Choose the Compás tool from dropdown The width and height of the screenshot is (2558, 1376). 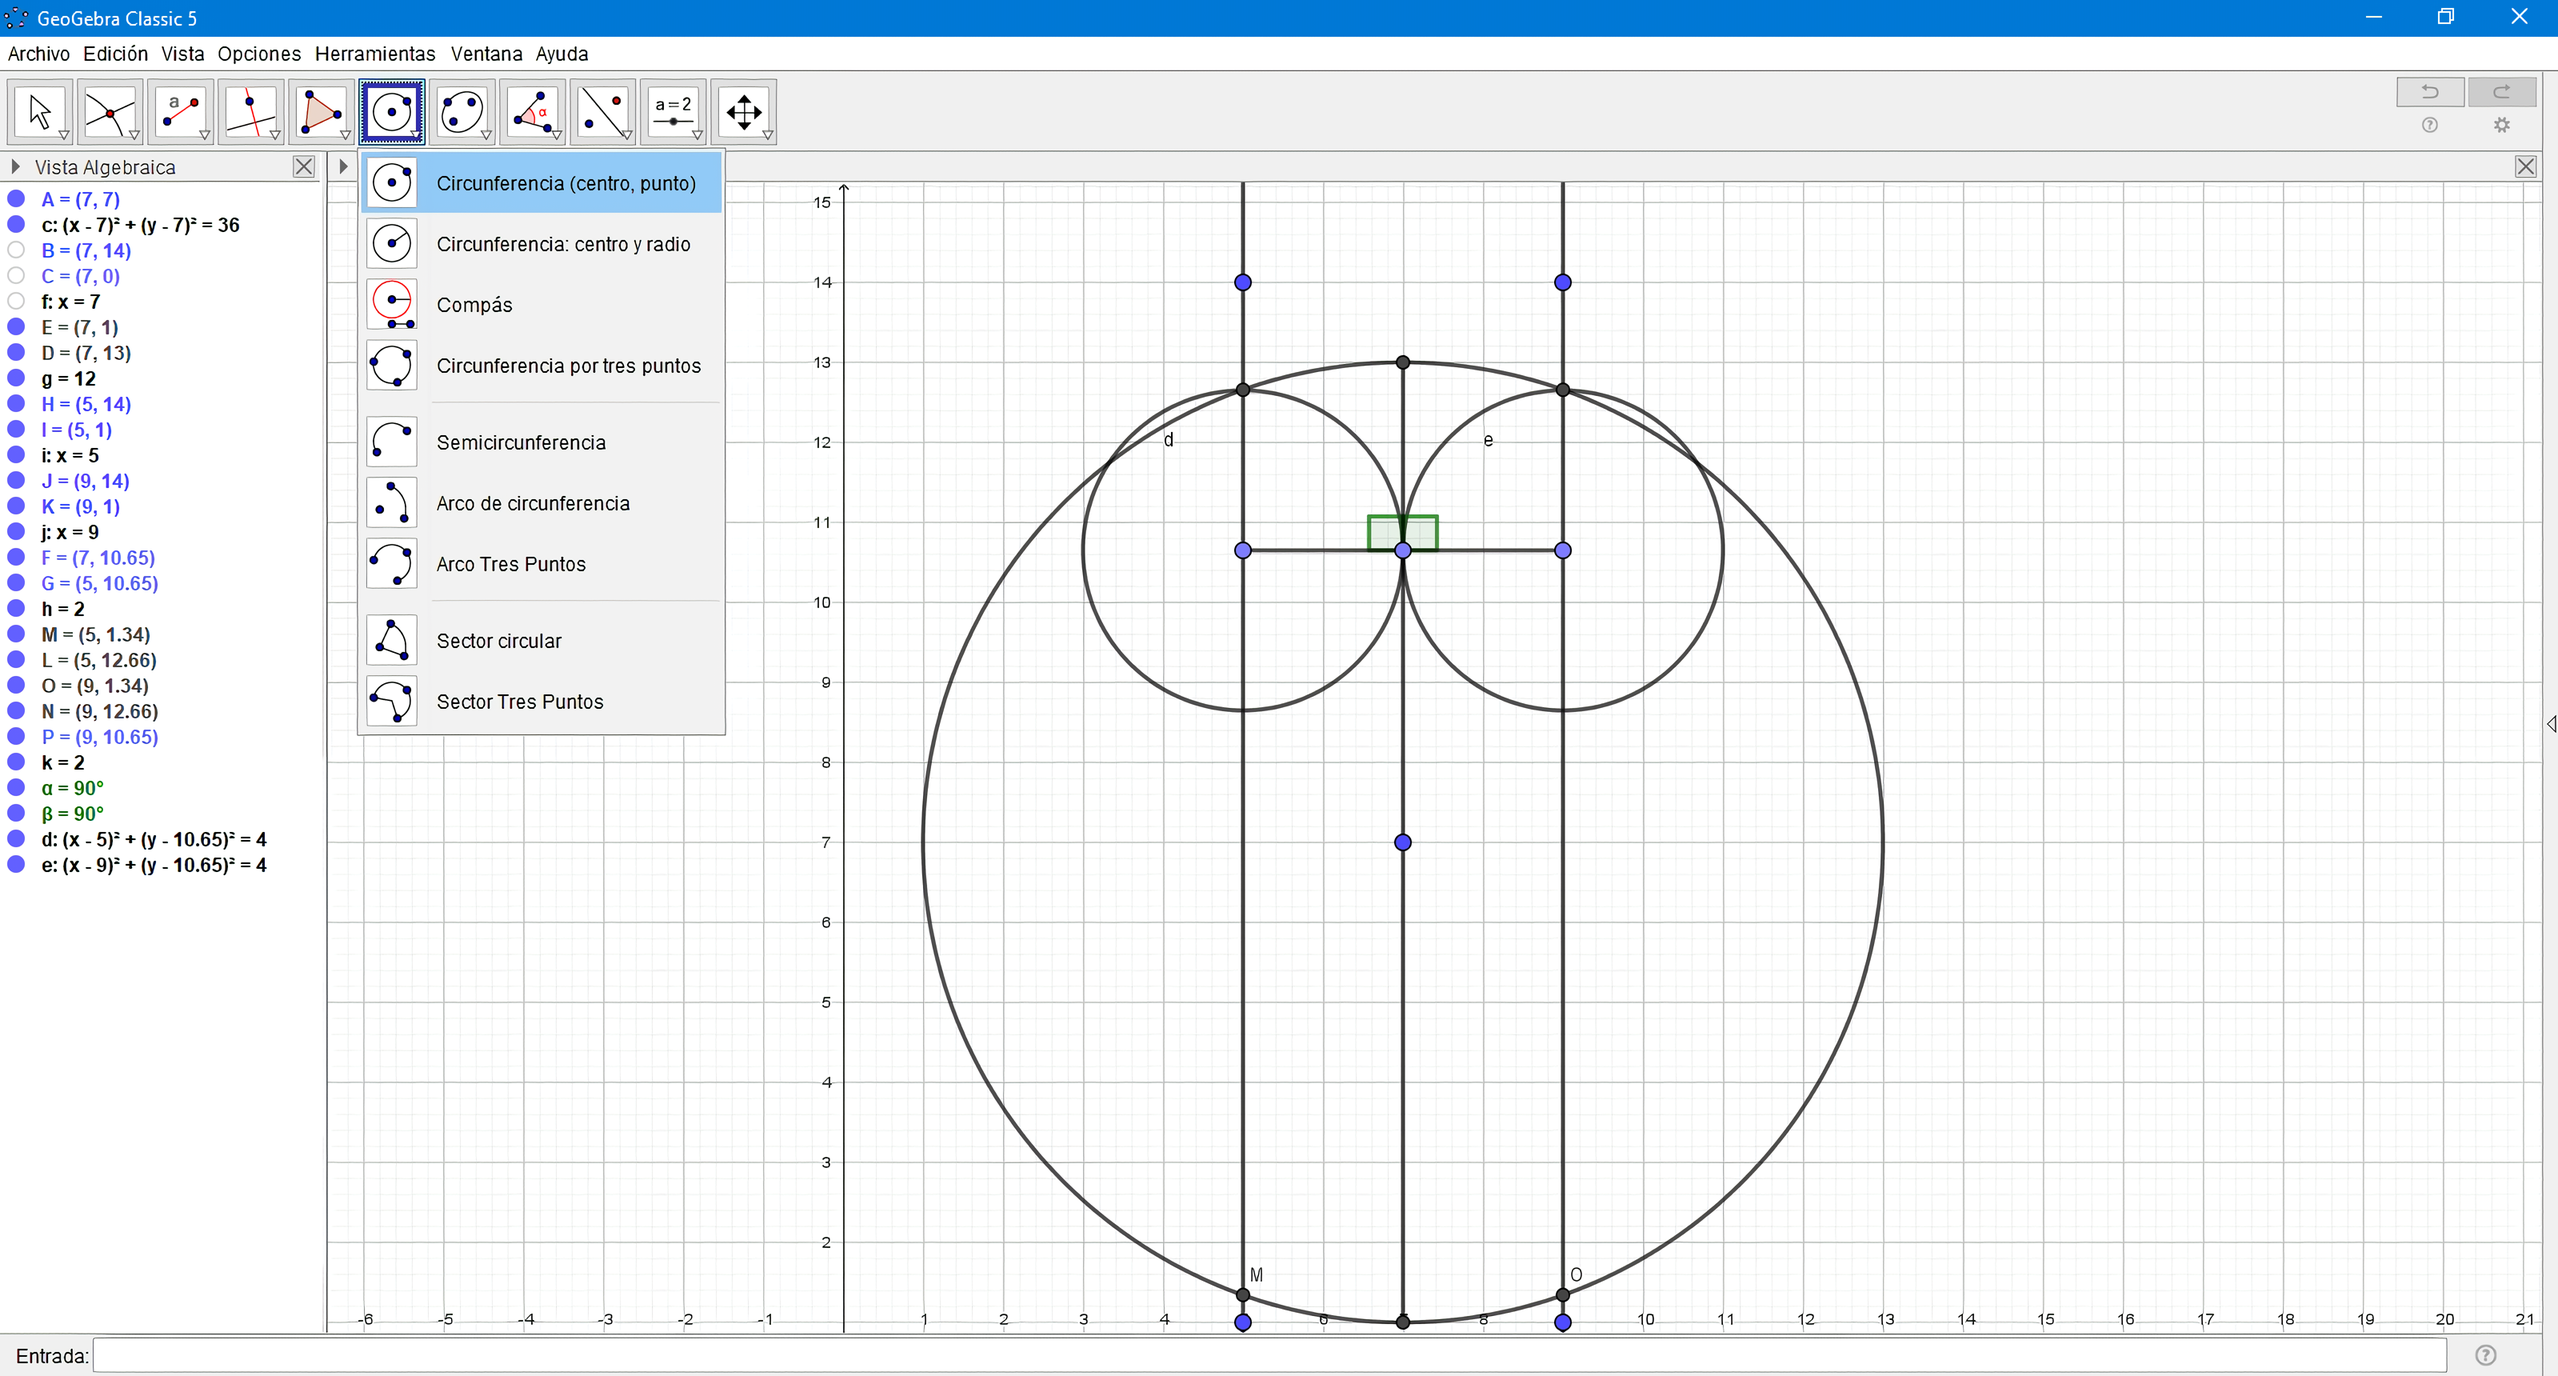point(474,305)
